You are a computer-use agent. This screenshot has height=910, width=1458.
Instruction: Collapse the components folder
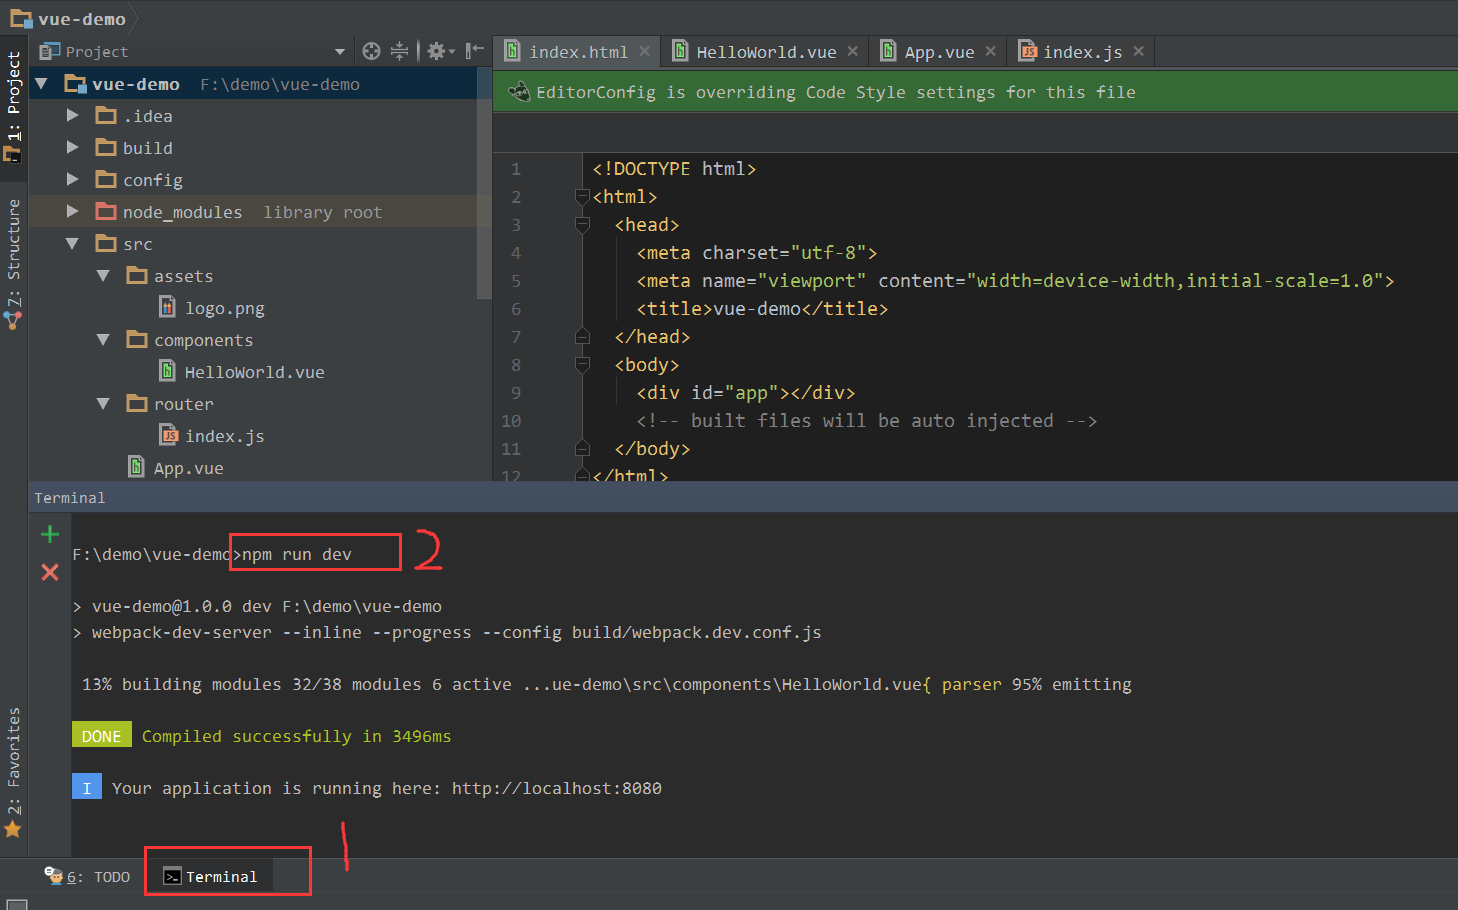point(103,340)
